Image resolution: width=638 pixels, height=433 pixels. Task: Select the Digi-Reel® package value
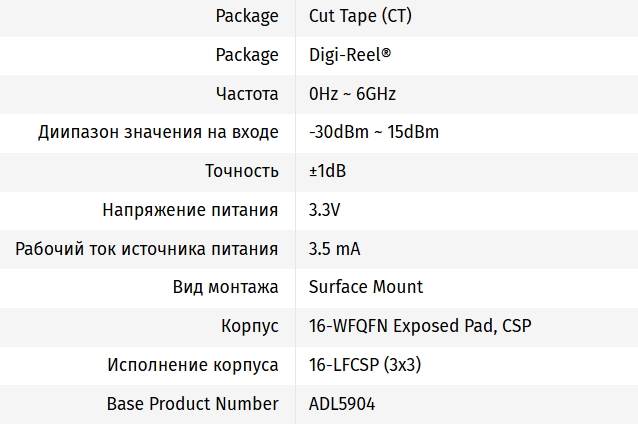350,55
